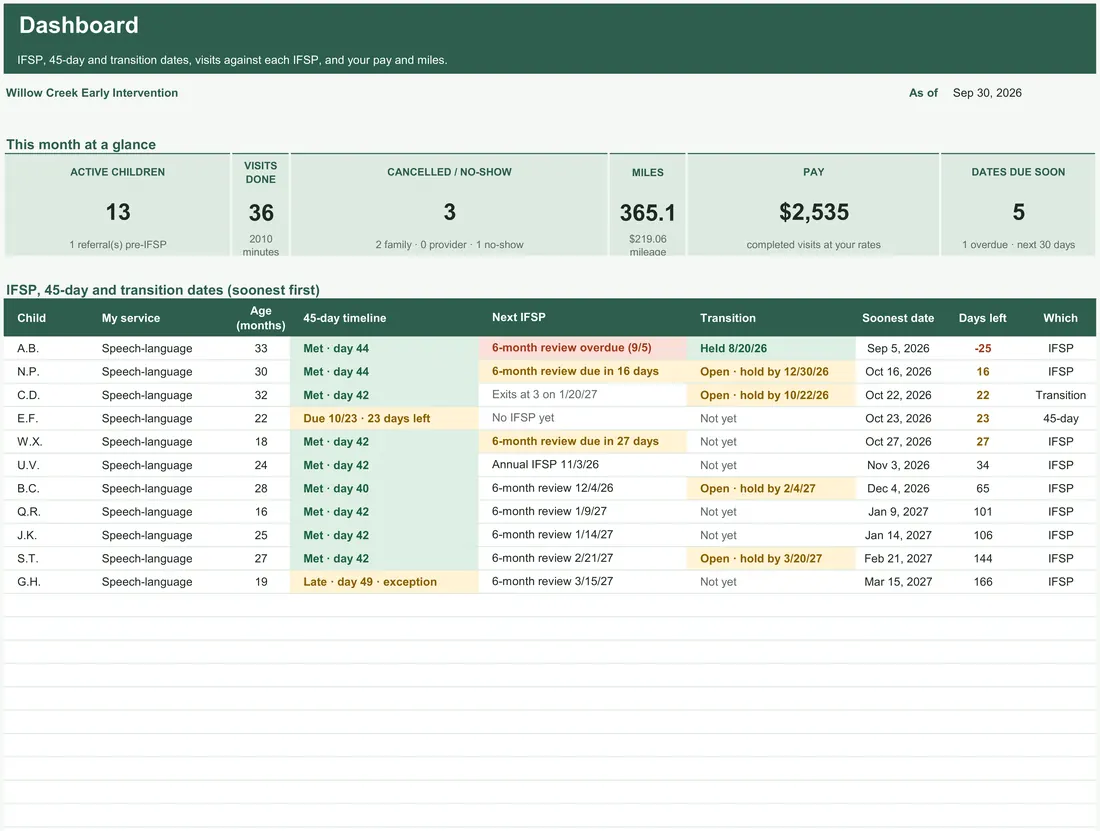The height and width of the screenshot is (831, 1100).
Task: Click 'Jan 14, 2027' soonest date cell
Action: point(898,535)
